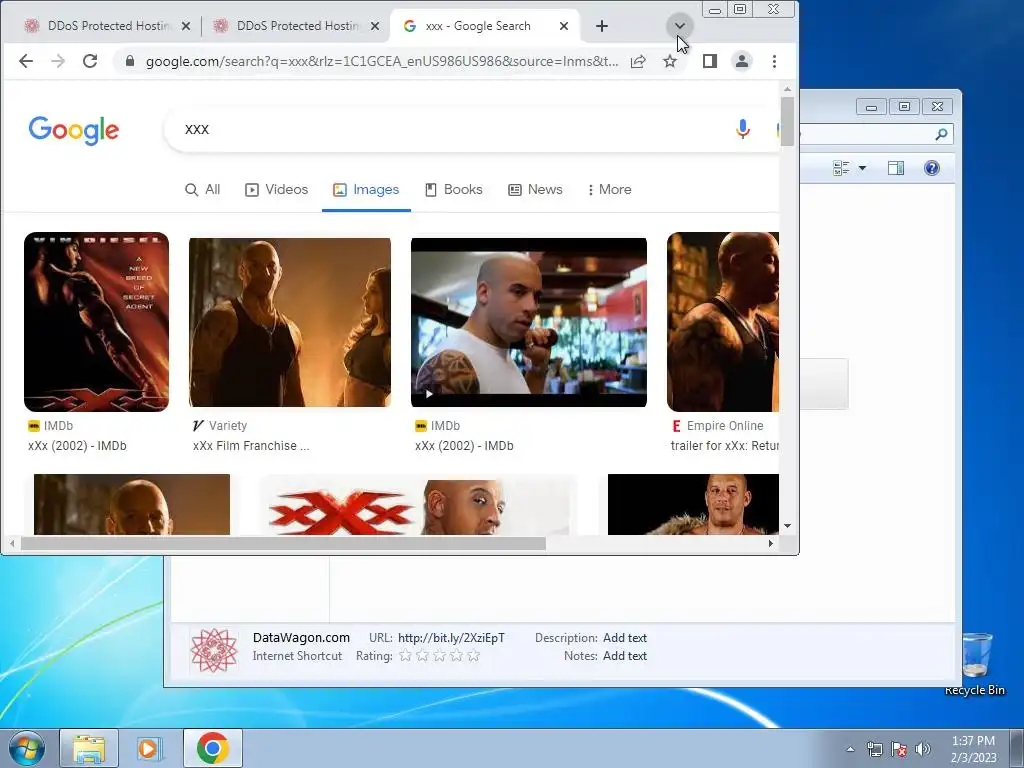Click the Google logo

[x=74, y=130]
